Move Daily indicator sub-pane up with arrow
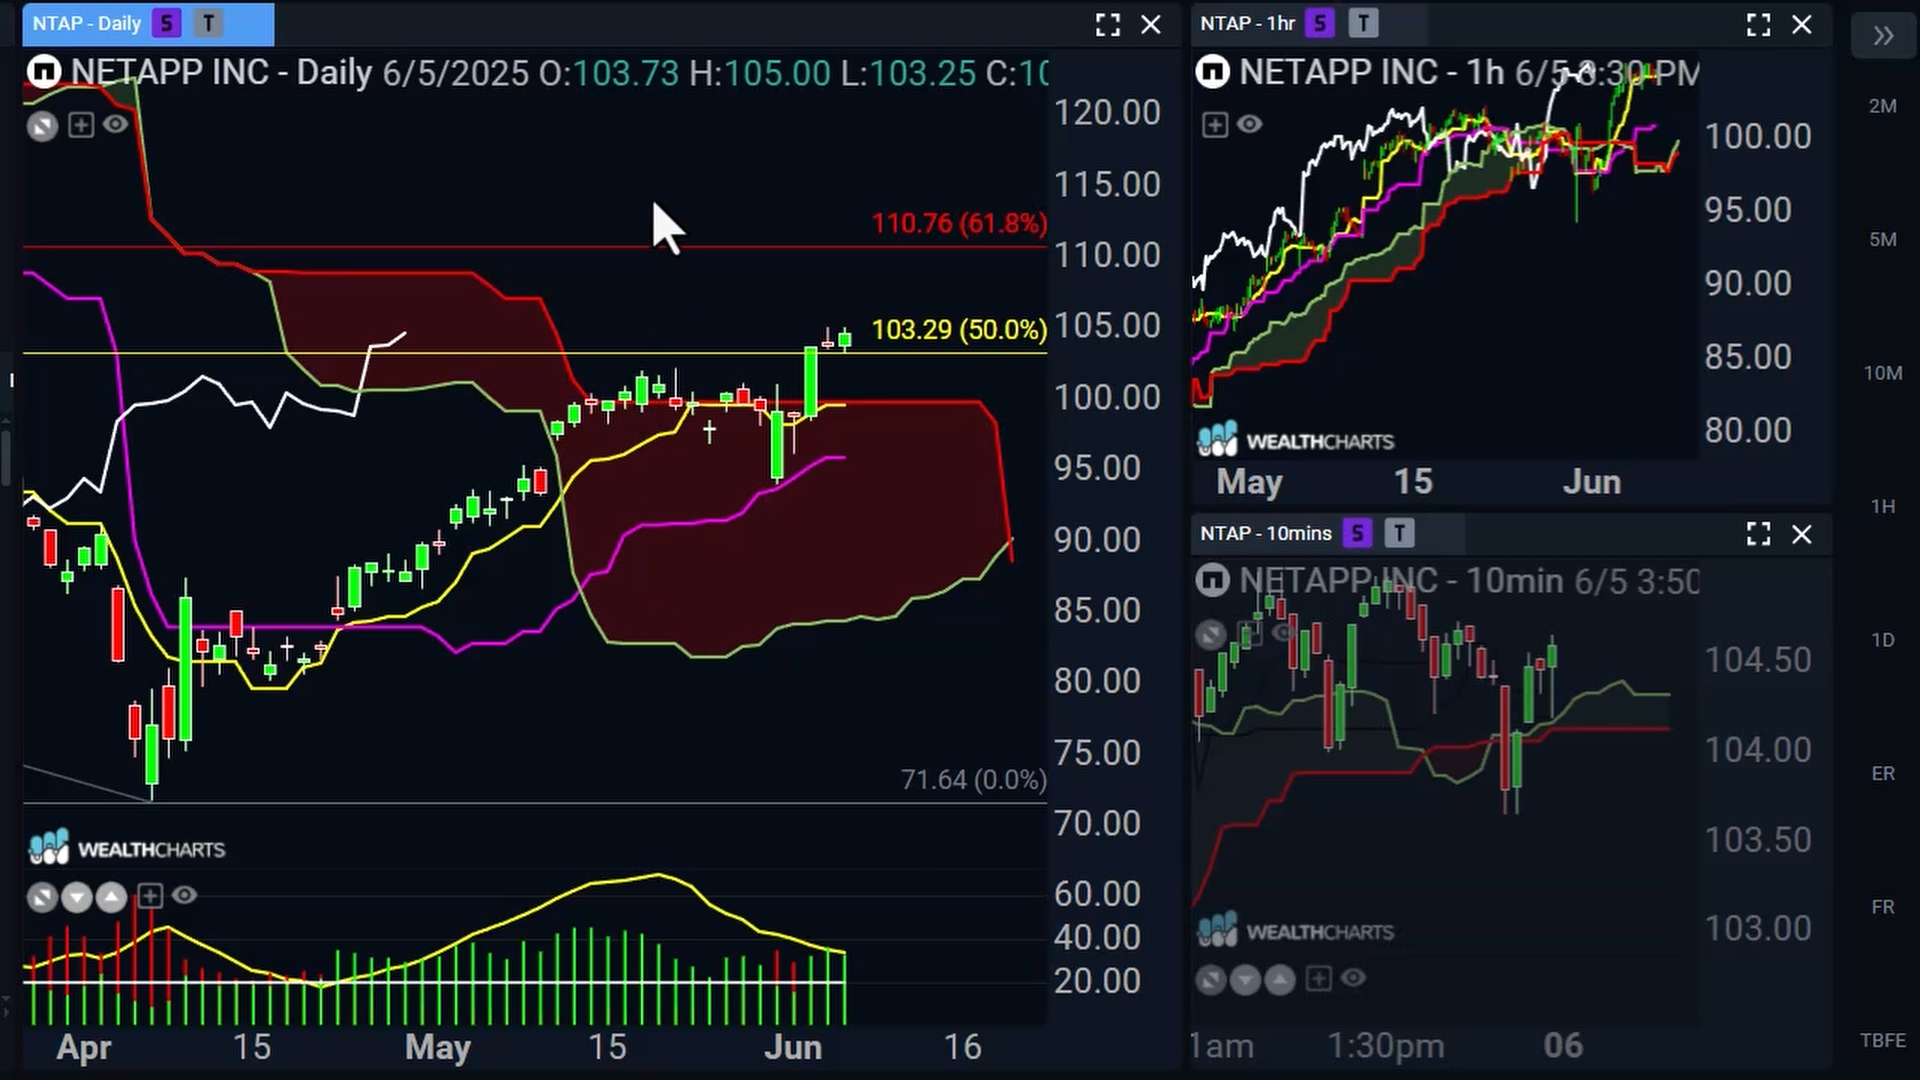The height and width of the screenshot is (1080, 1920). coord(111,897)
